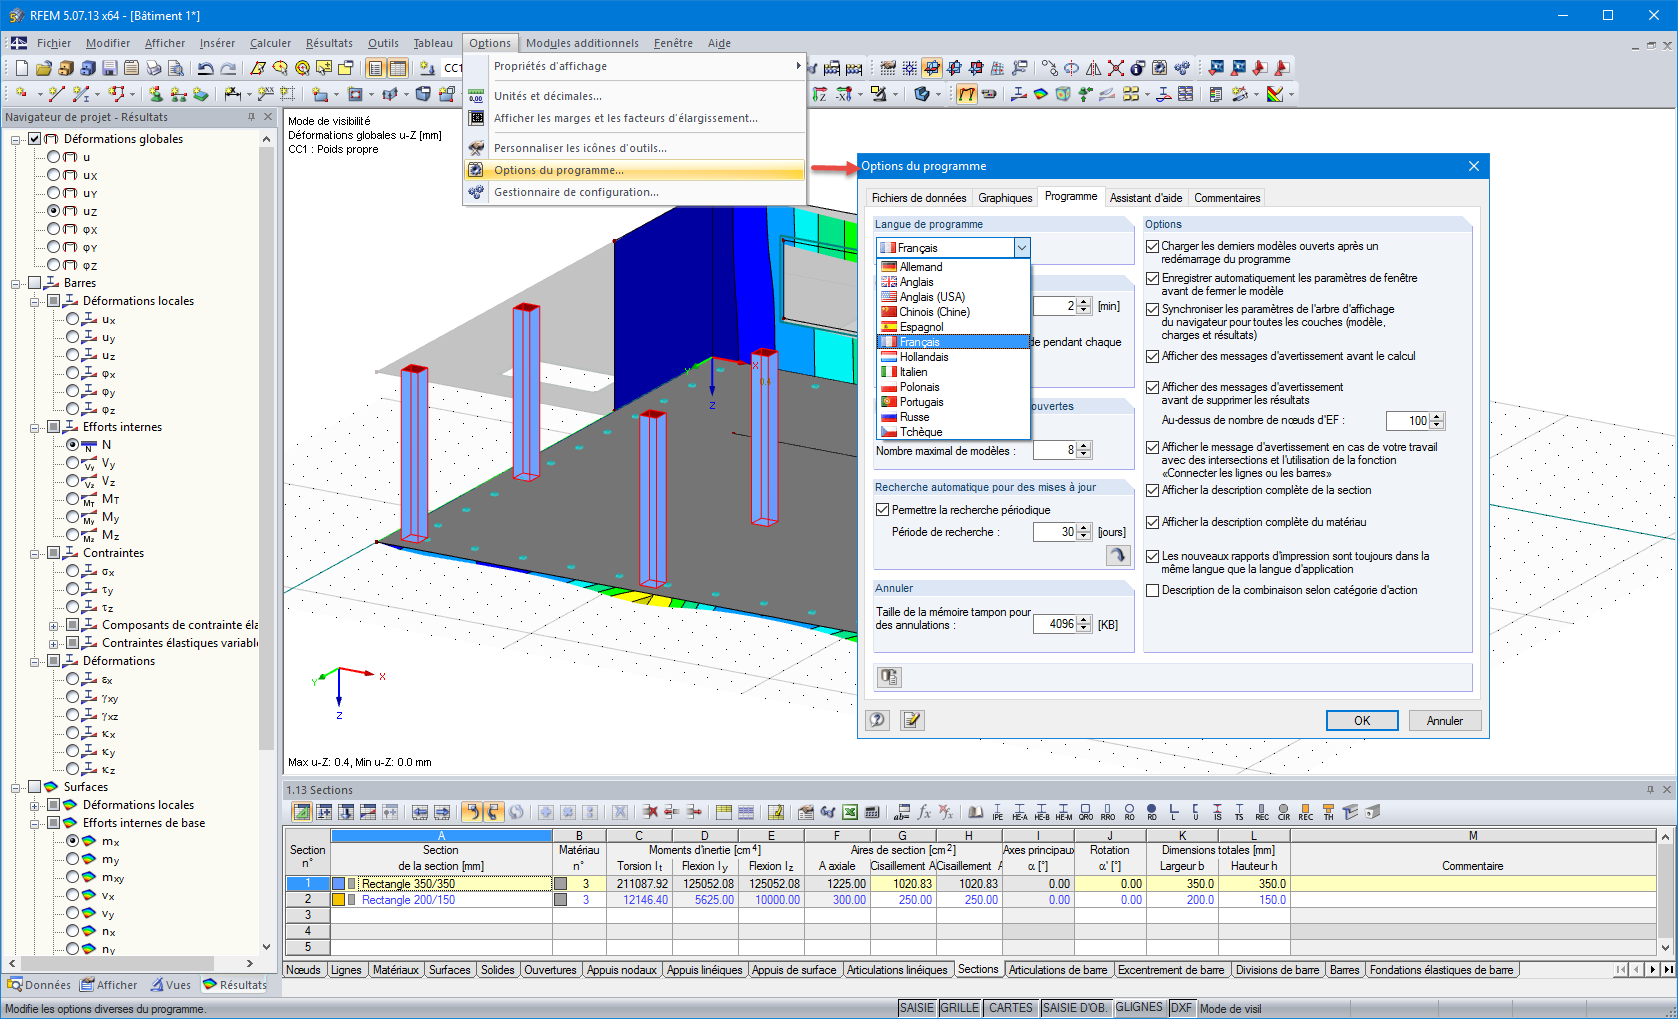
Task: Click the fx formula icon in table toolbar
Action: [924, 812]
